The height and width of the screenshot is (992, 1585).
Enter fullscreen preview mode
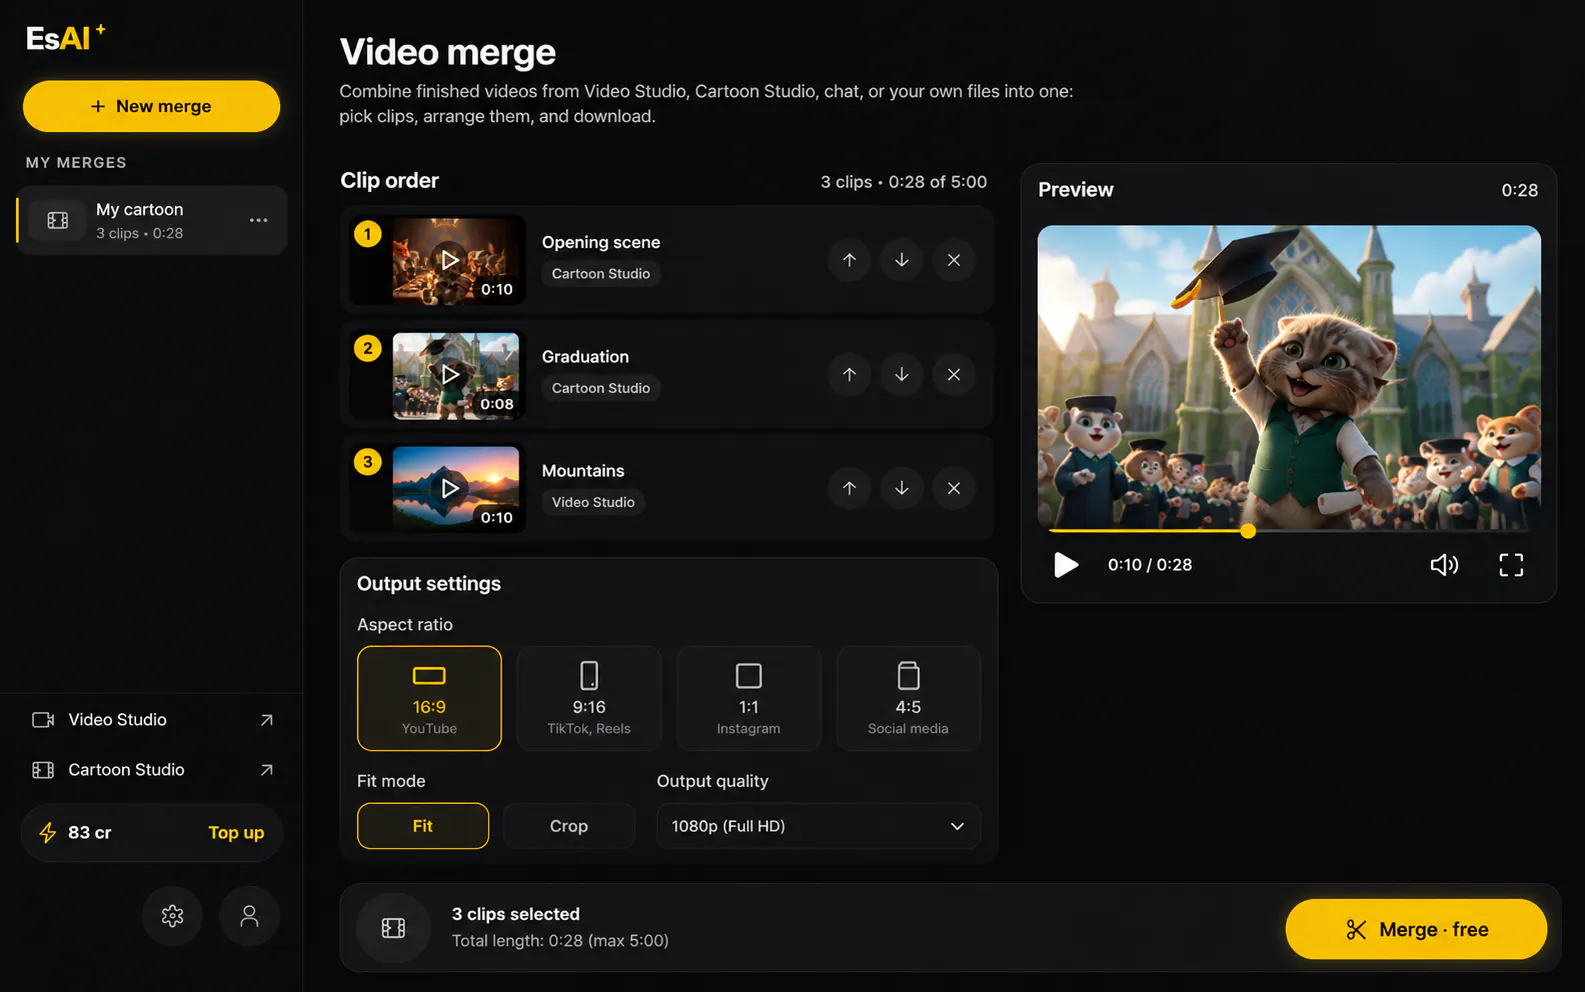(1511, 565)
